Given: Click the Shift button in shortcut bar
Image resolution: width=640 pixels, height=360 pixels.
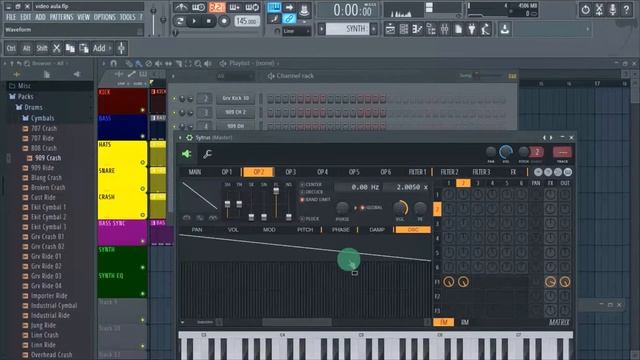Looking at the screenshot, I should 42,48.
